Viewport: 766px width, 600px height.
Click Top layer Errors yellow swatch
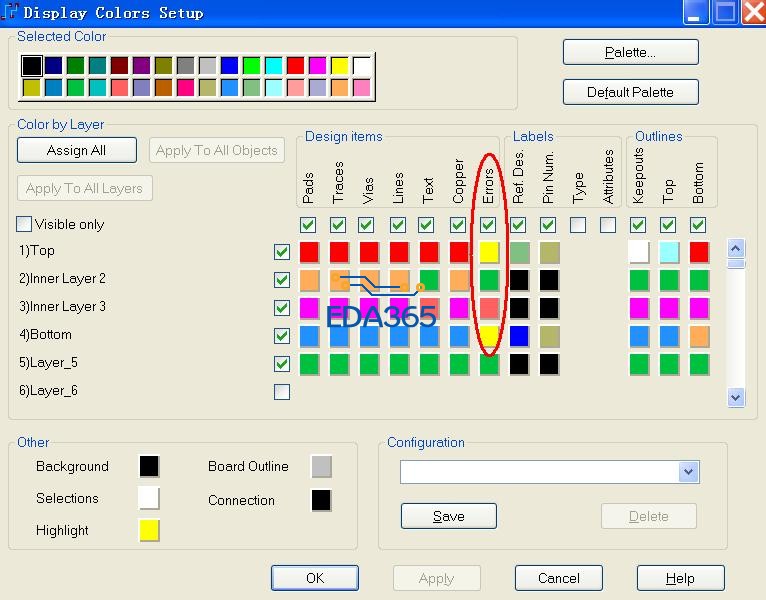point(489,253)
